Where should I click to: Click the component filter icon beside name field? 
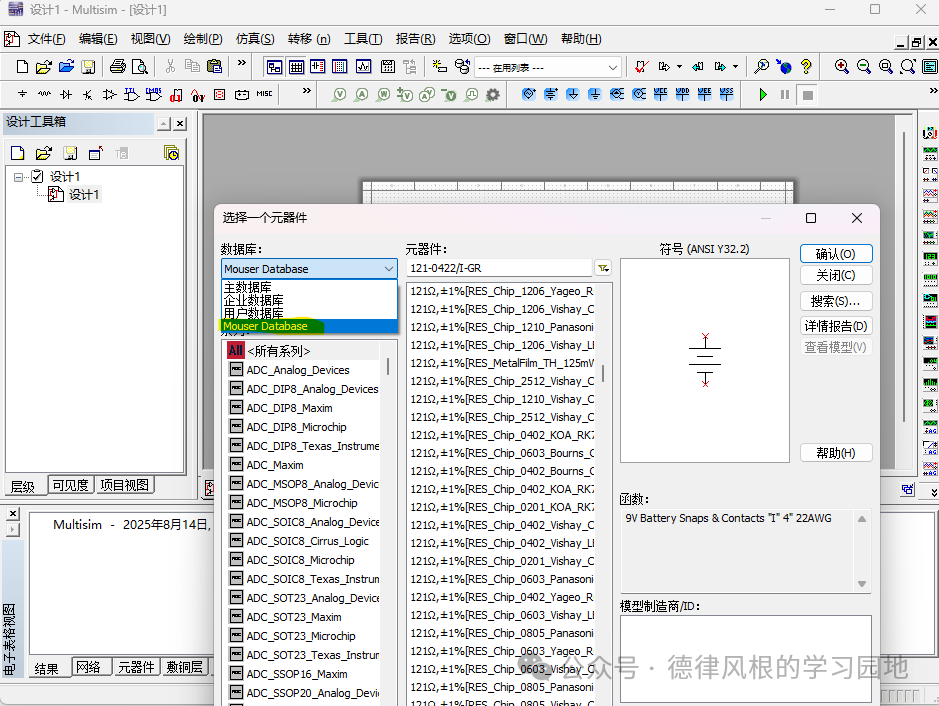(602, 268)
